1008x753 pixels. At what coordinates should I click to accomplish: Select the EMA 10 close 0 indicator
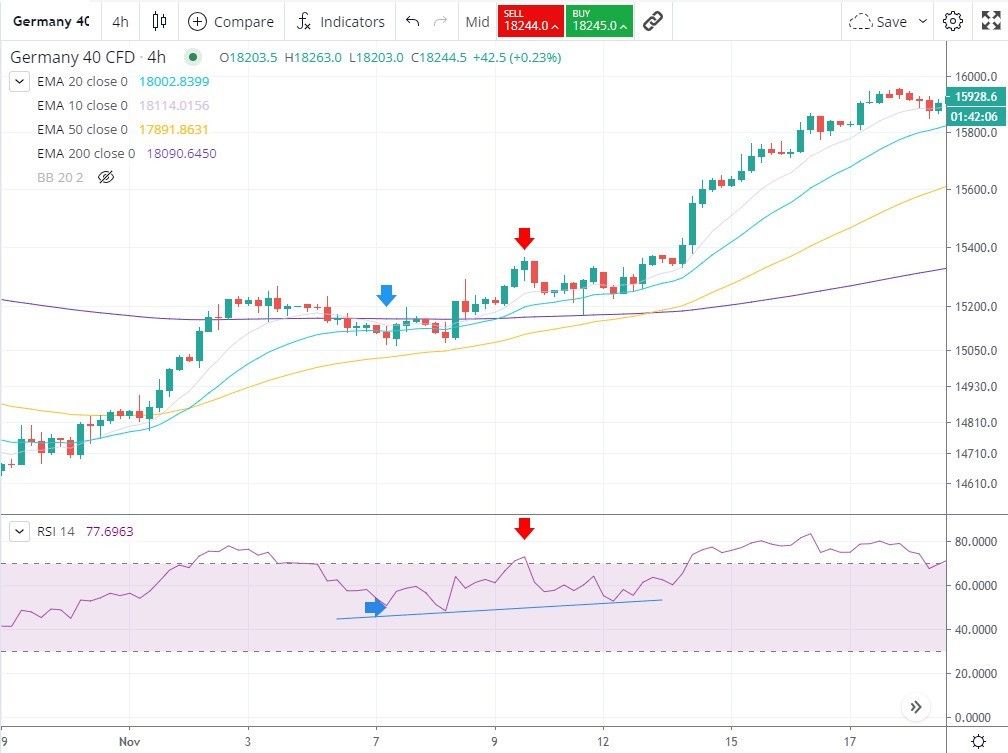[x=82, y=105]
